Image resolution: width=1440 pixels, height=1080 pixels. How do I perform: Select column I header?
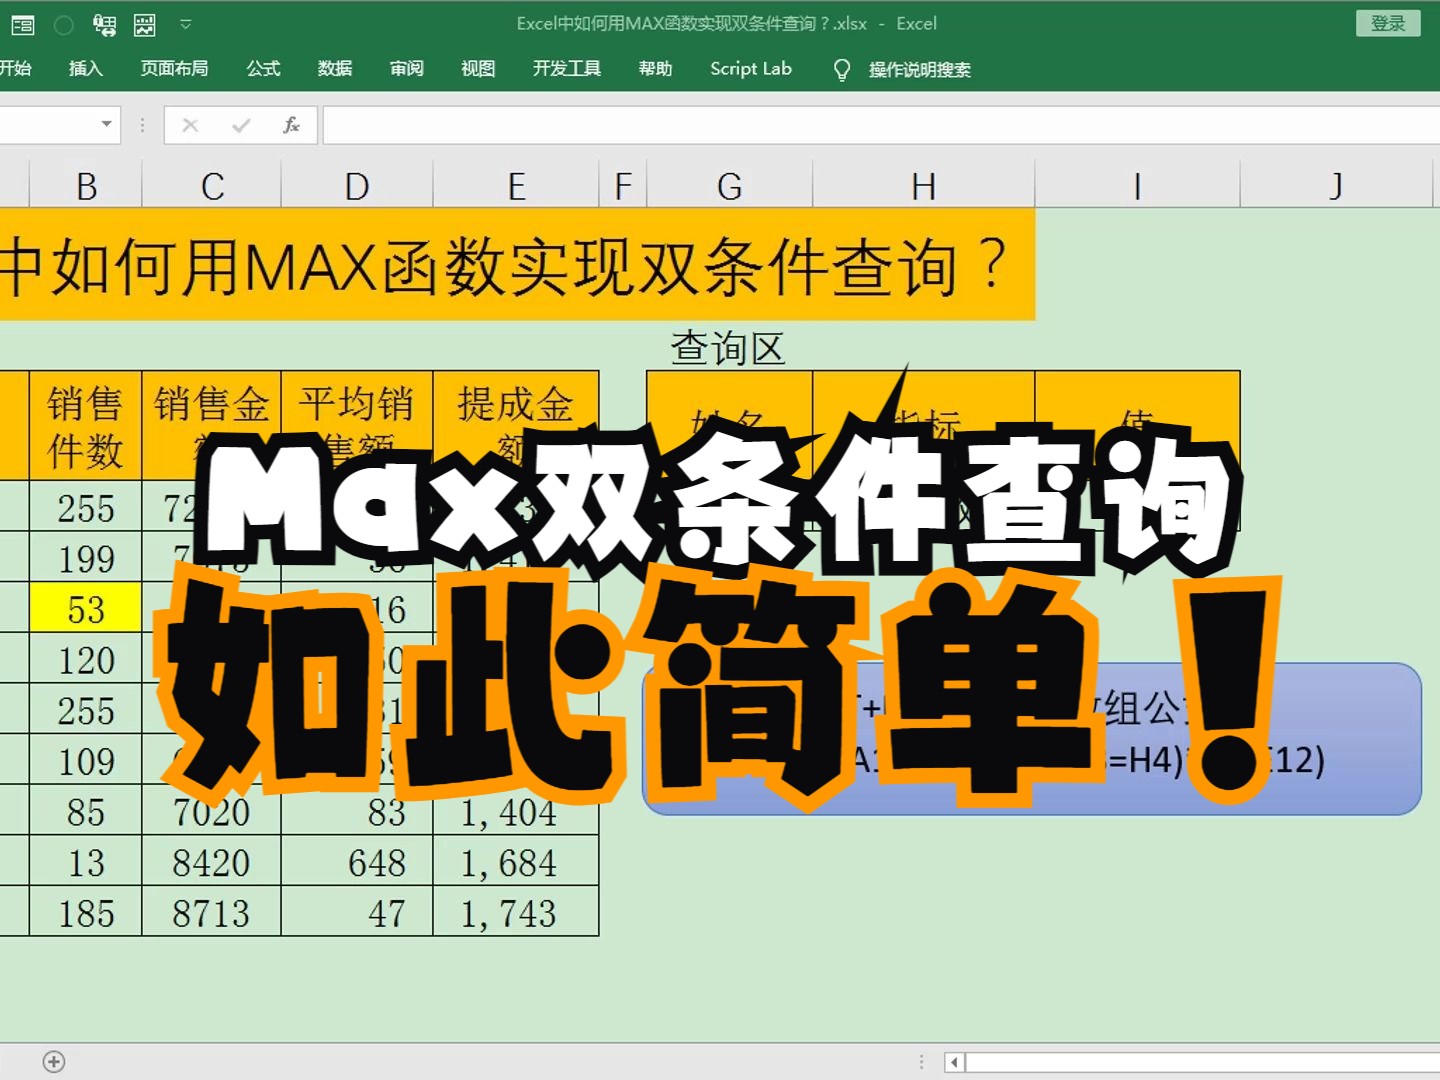click(1137, 186)
